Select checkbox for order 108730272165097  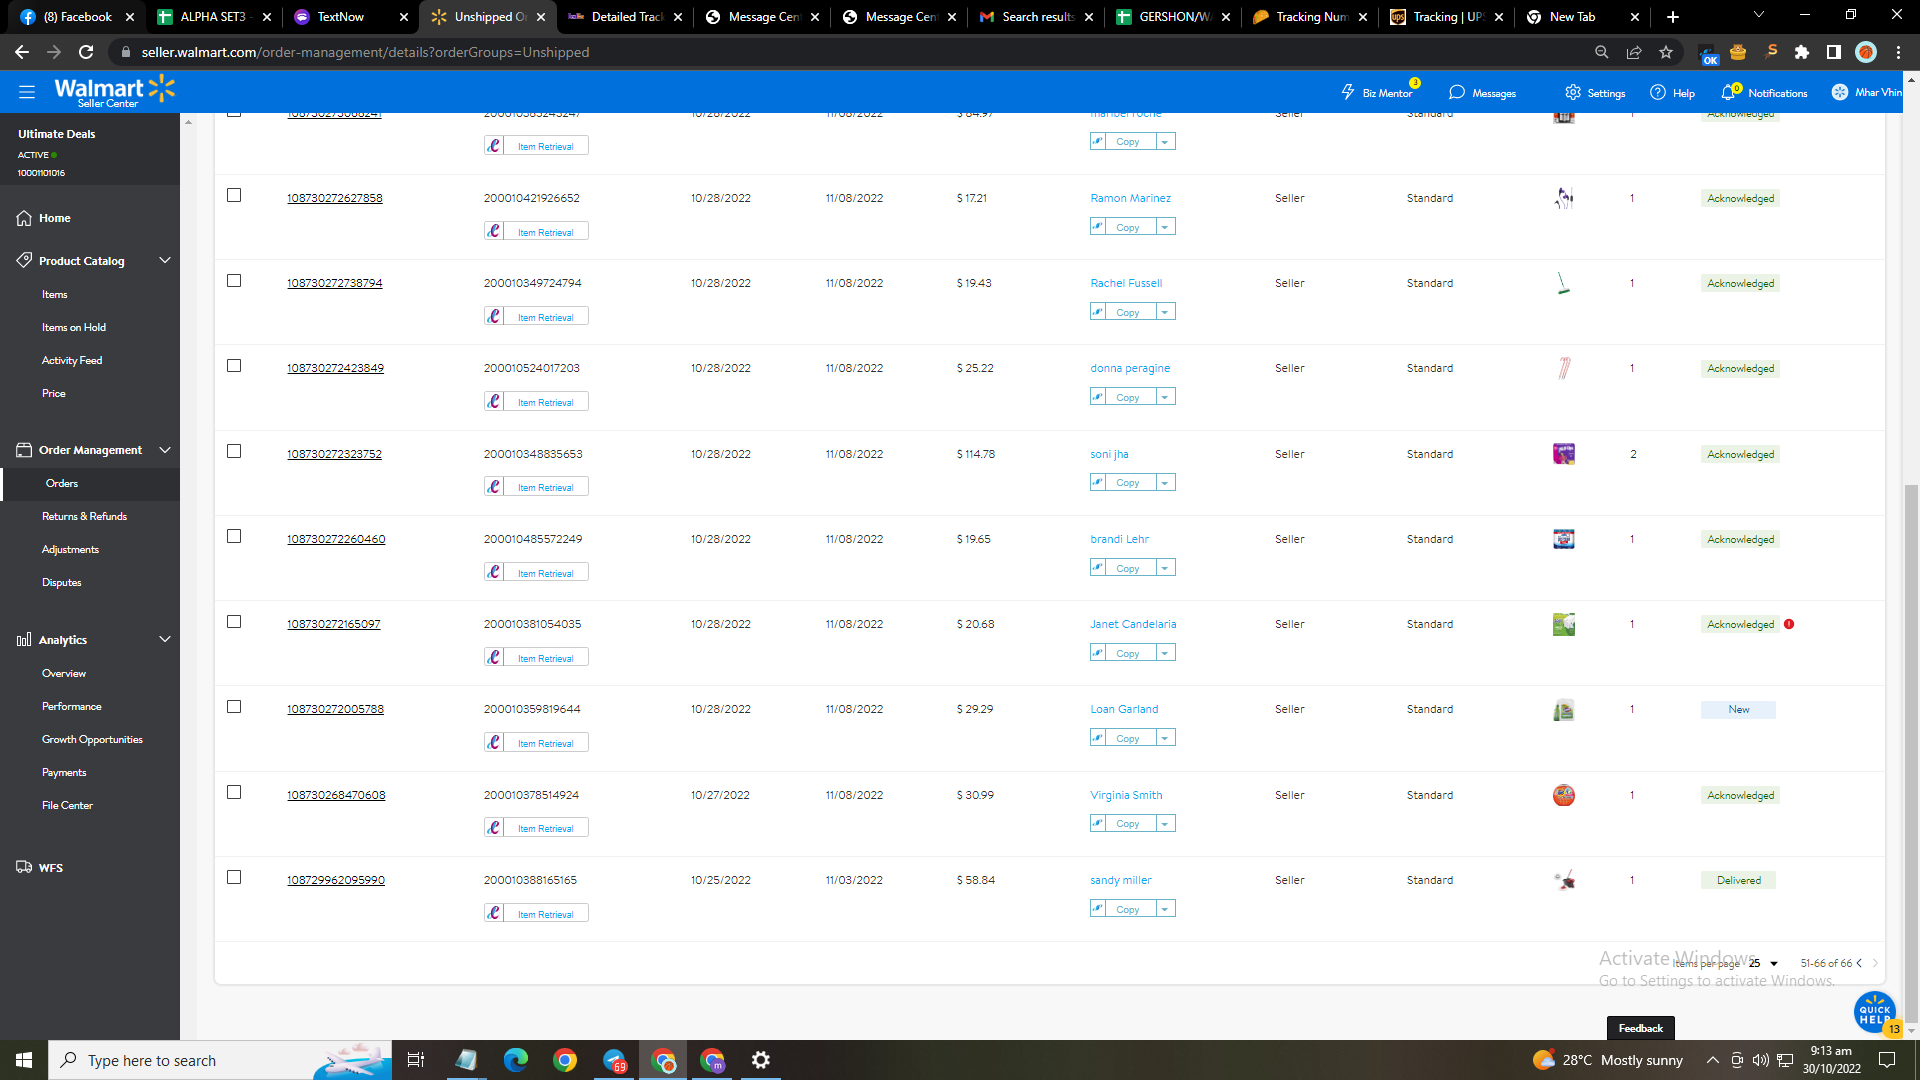[x=234, y=621]
